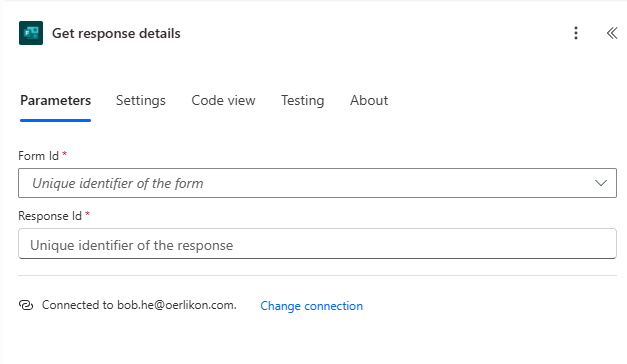Click the connection link icon beside Connected to
This screenshot has width=627, height=364.
click(x=26, y=305)
